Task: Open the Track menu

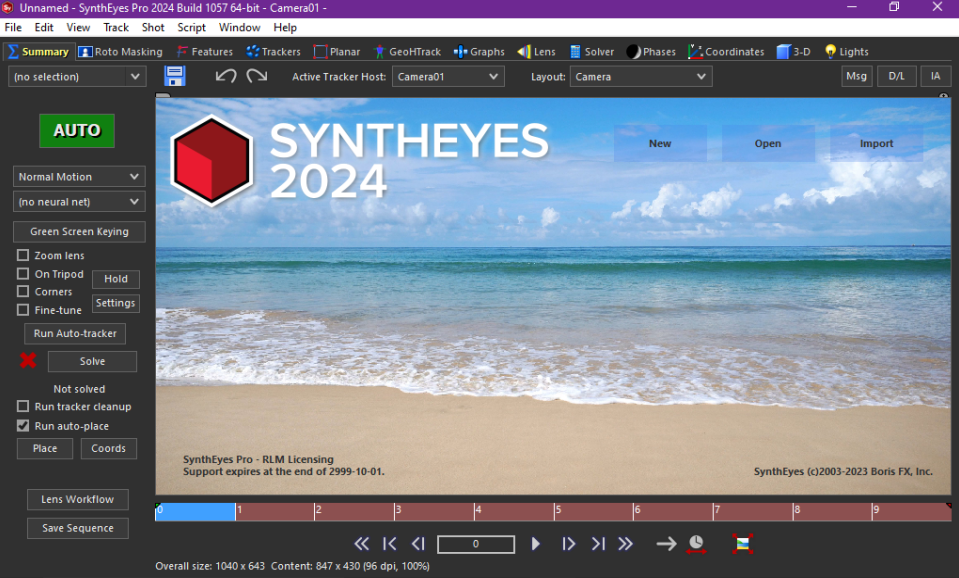Action: [116, 28]
